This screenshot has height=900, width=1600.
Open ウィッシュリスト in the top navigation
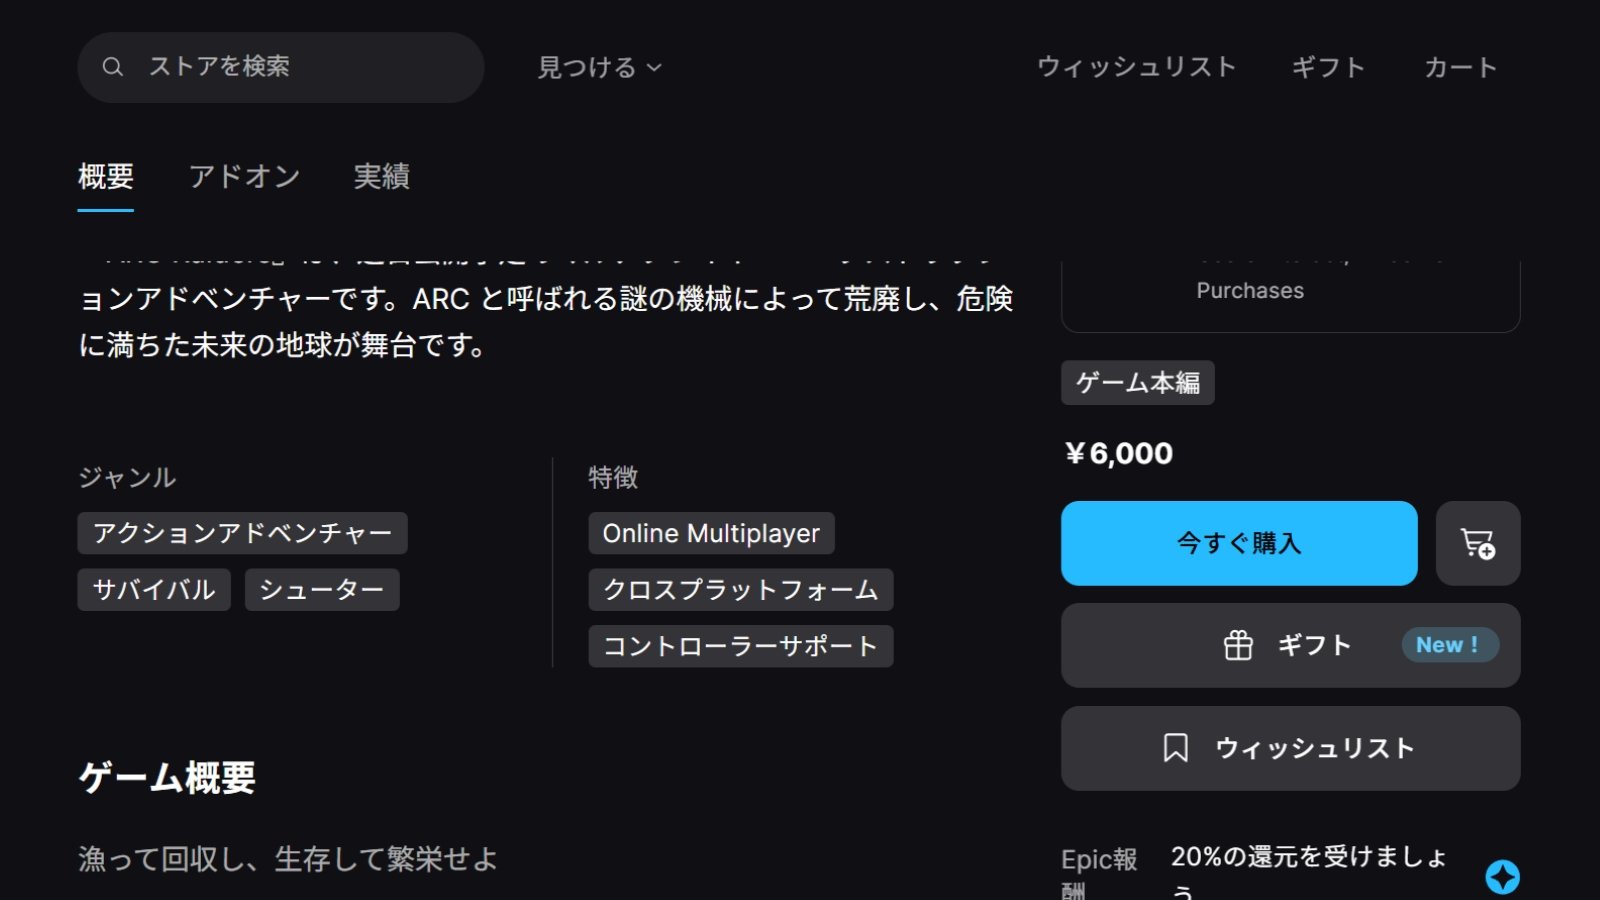pos(1136,67)
